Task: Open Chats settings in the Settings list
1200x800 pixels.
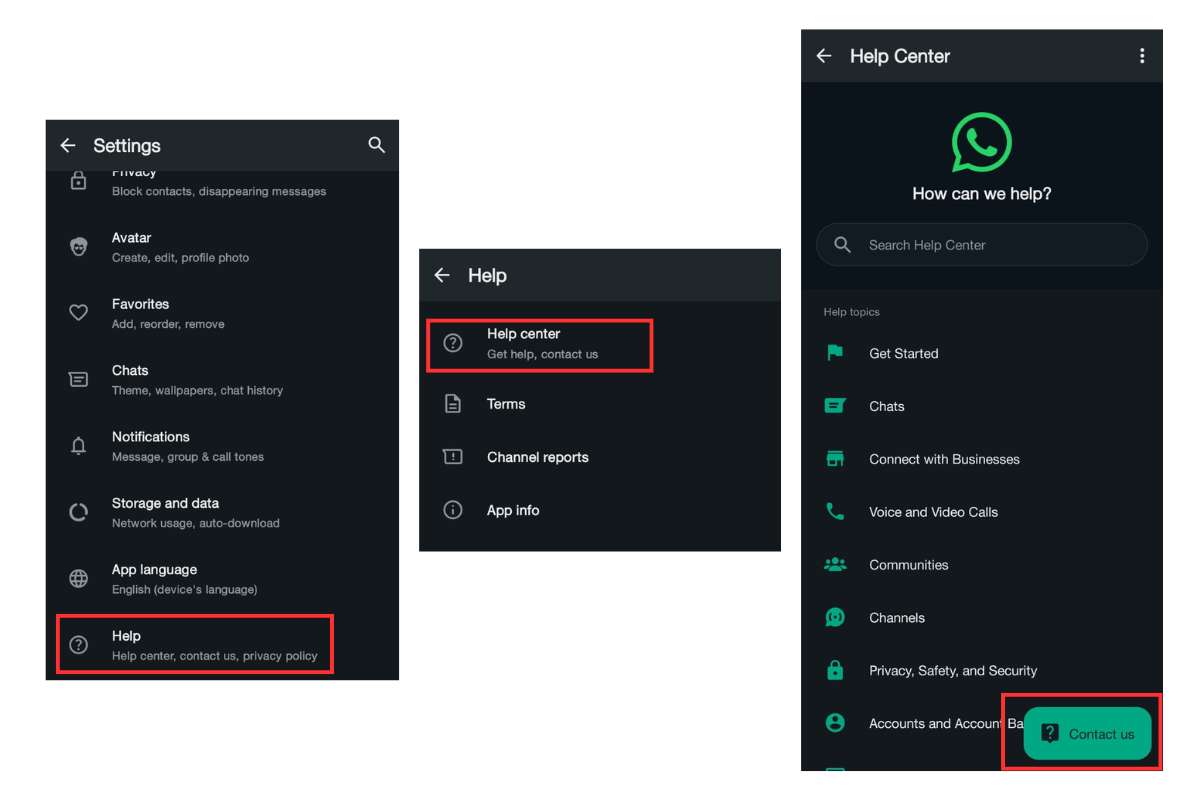Action: point(222,380)
